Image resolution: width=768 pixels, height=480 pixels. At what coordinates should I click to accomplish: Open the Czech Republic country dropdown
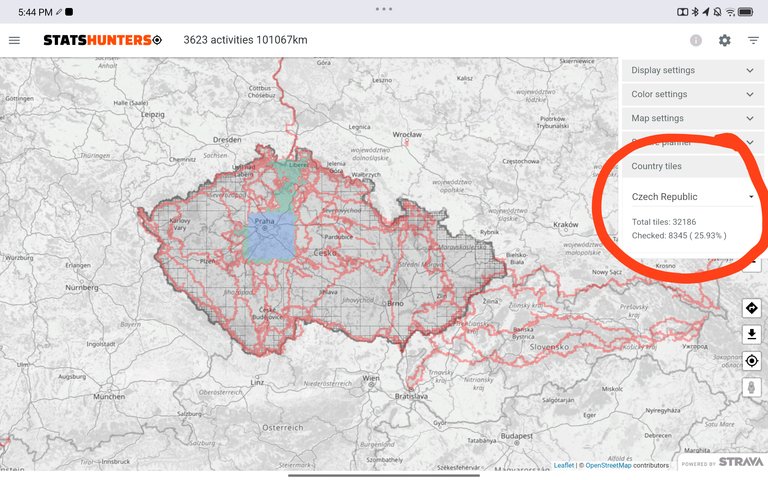692,197
